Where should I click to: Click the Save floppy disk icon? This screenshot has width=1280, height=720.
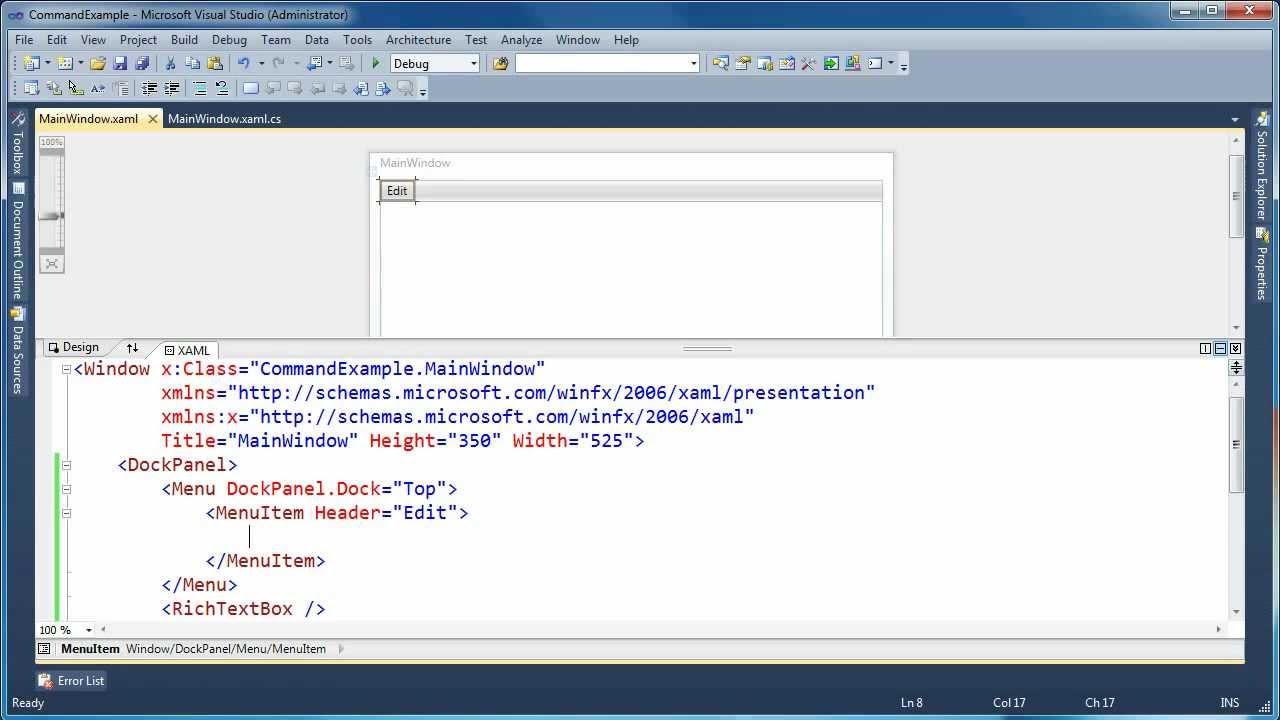tap(120, 63)
